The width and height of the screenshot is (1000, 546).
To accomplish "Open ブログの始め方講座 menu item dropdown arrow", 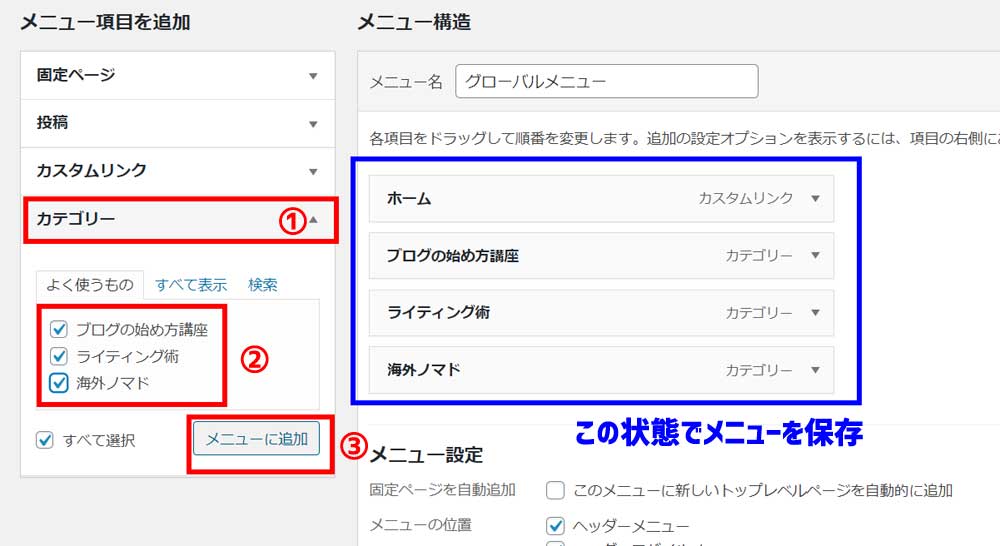I will click(x=815, y=255).
